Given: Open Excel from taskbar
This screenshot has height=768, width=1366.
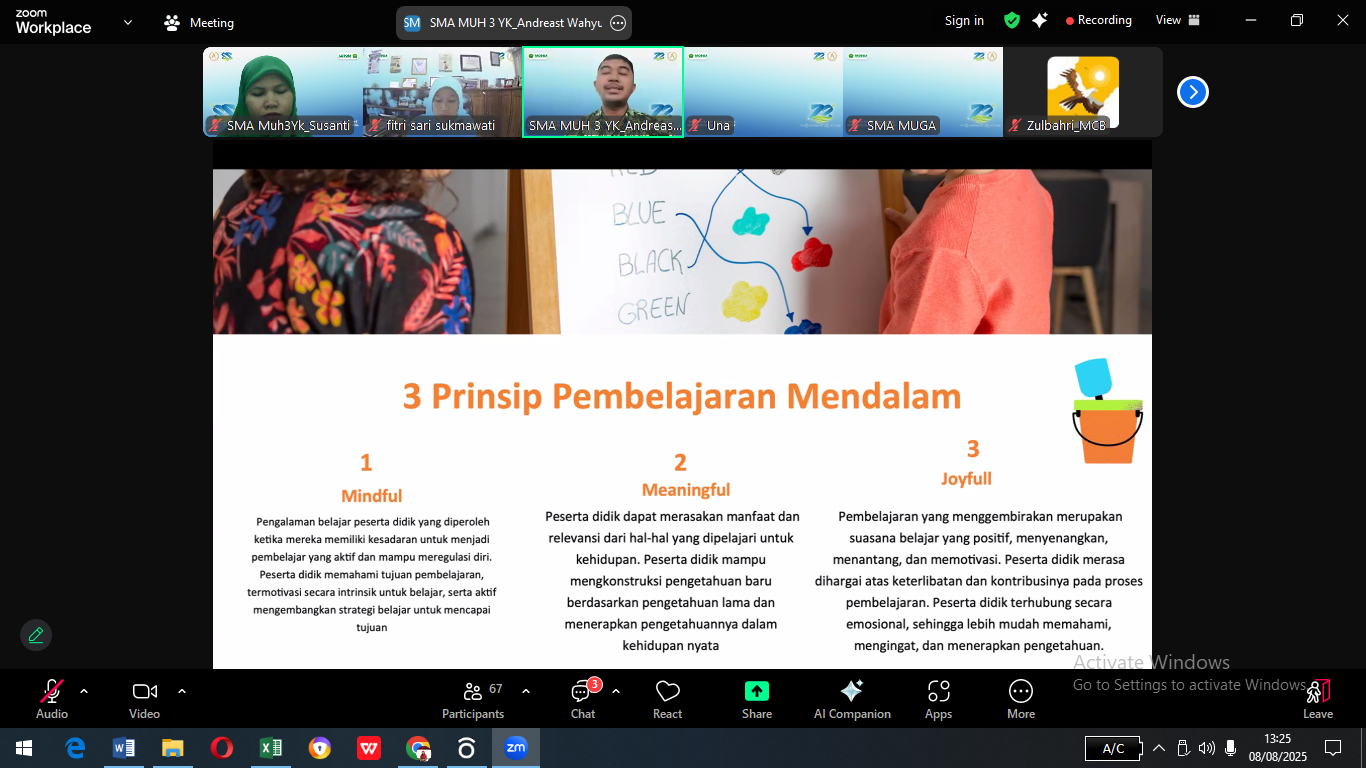Looking at the screenshot, I should 271,748.
